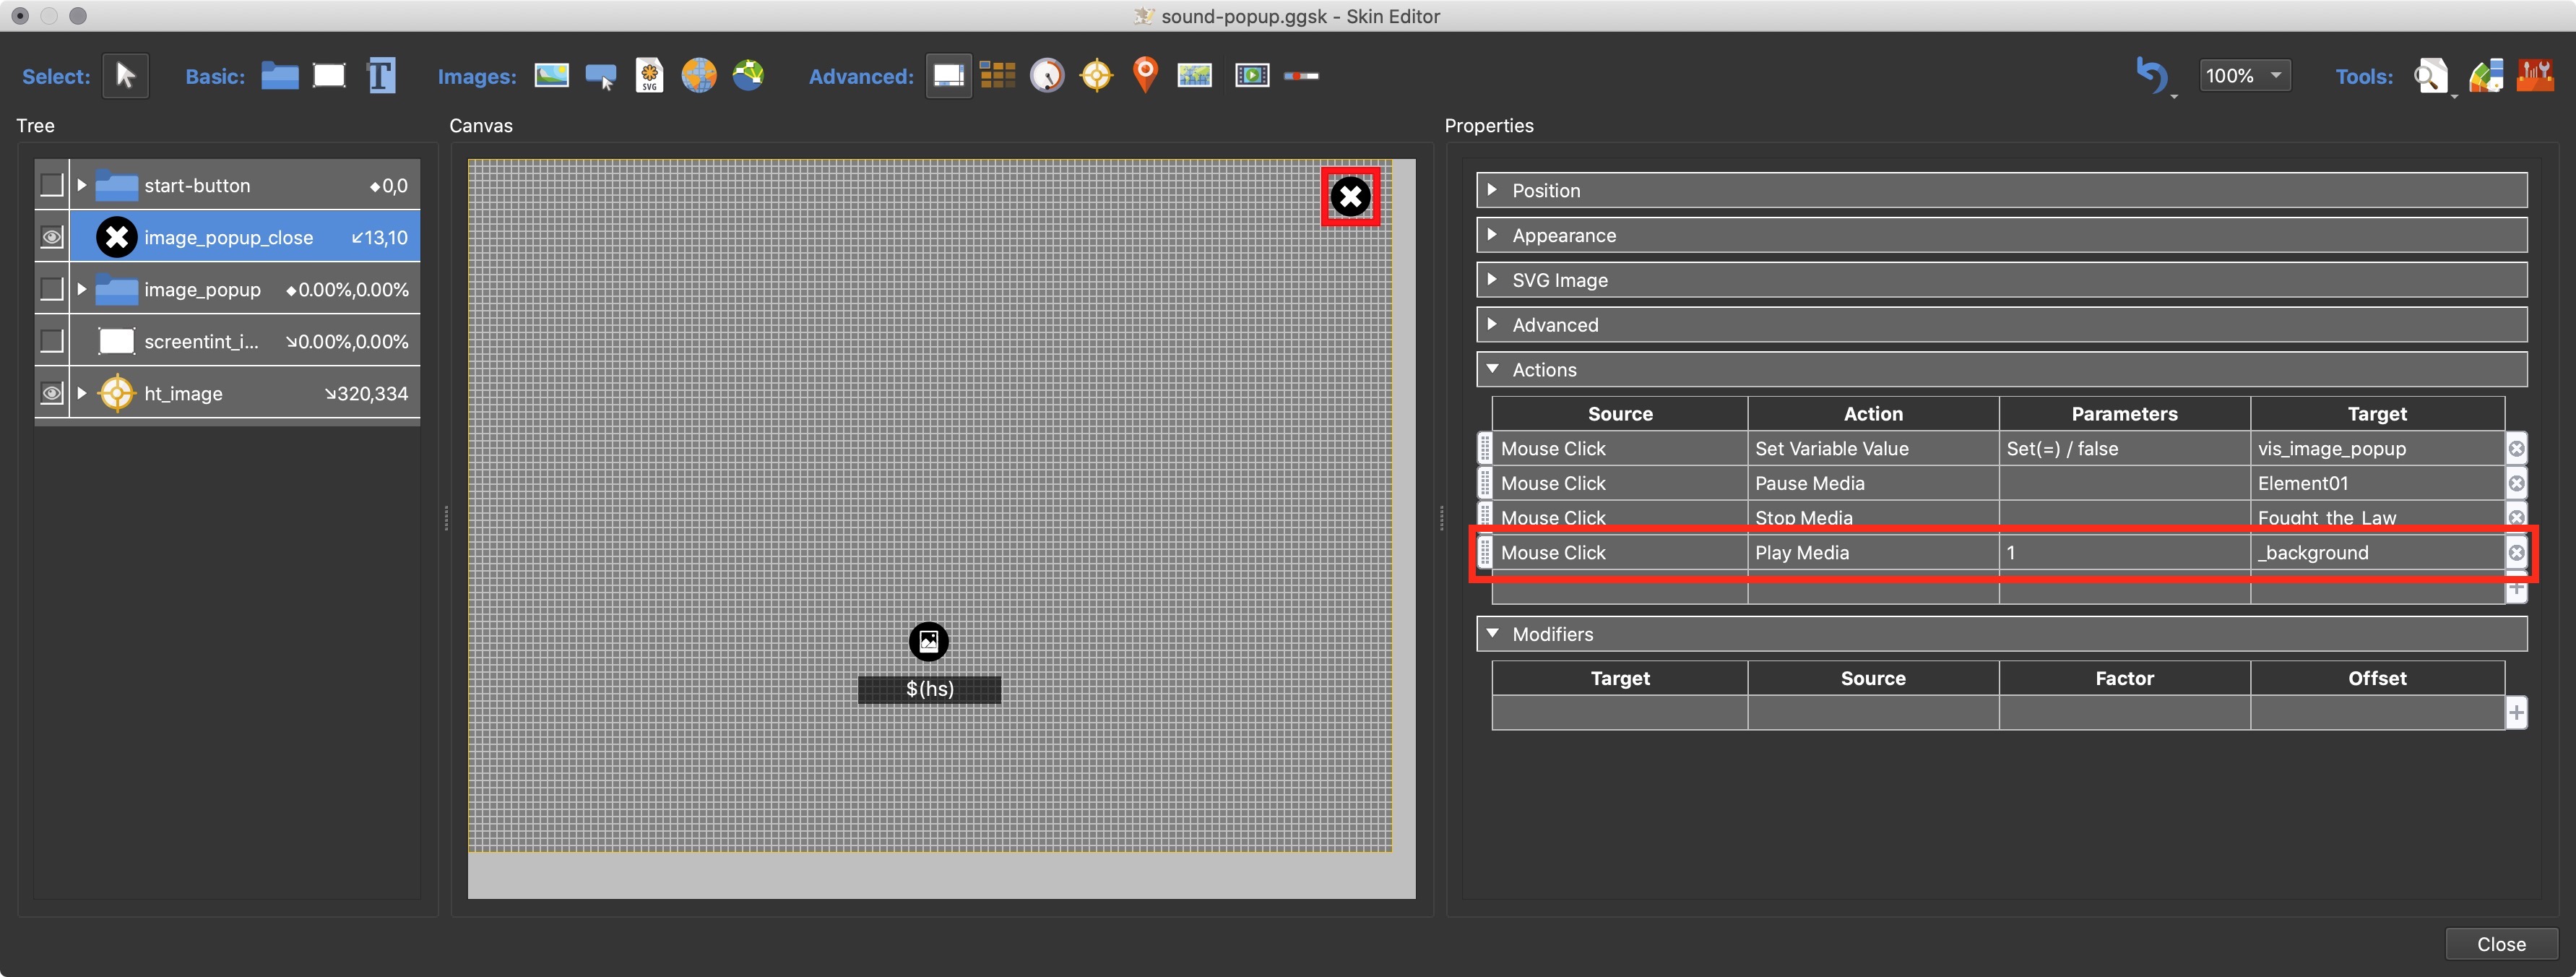Add a Rectangle element
This screenshot has height=977, width=2576.
click(x=329, y=76)
